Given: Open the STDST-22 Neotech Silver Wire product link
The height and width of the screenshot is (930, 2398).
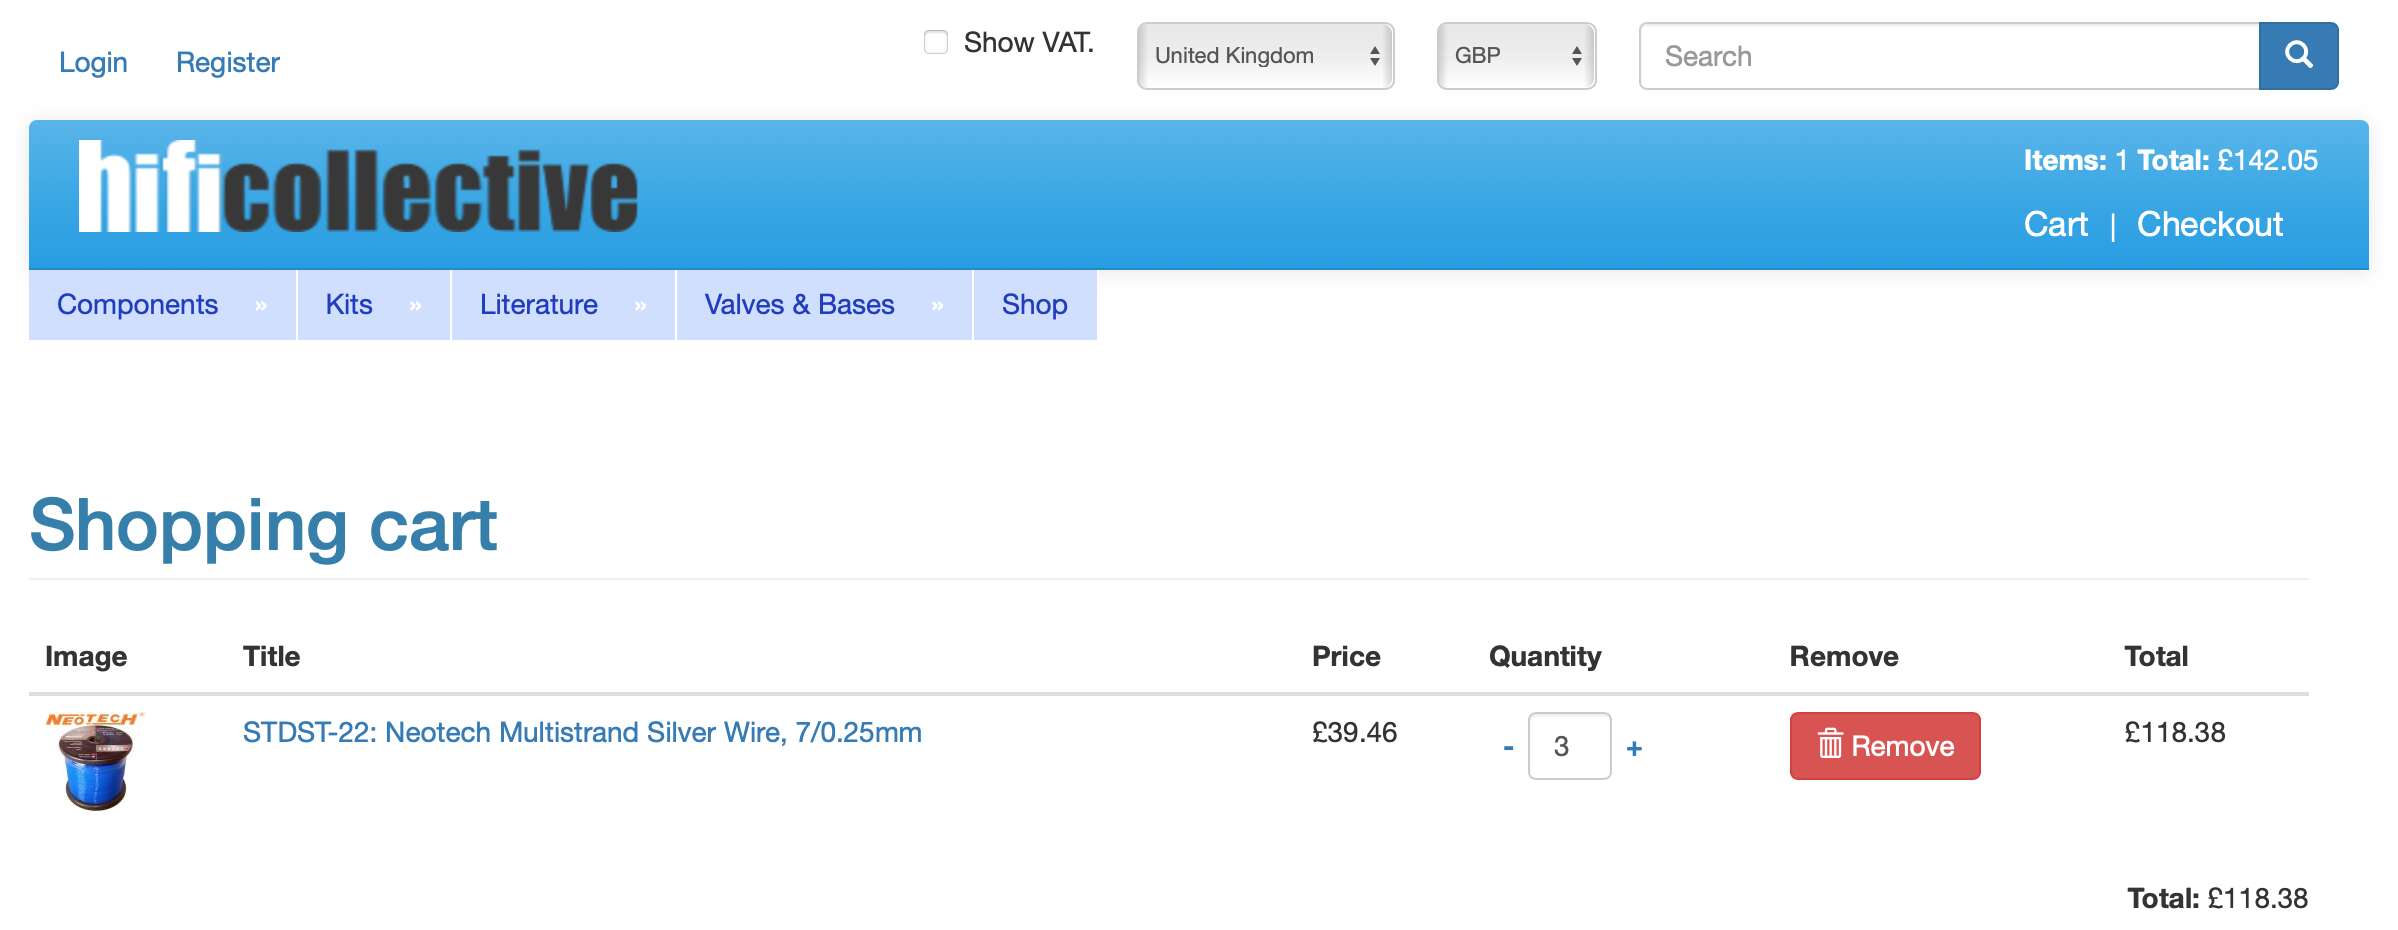Looking at the screenshot, I should [x=582, y=733].
